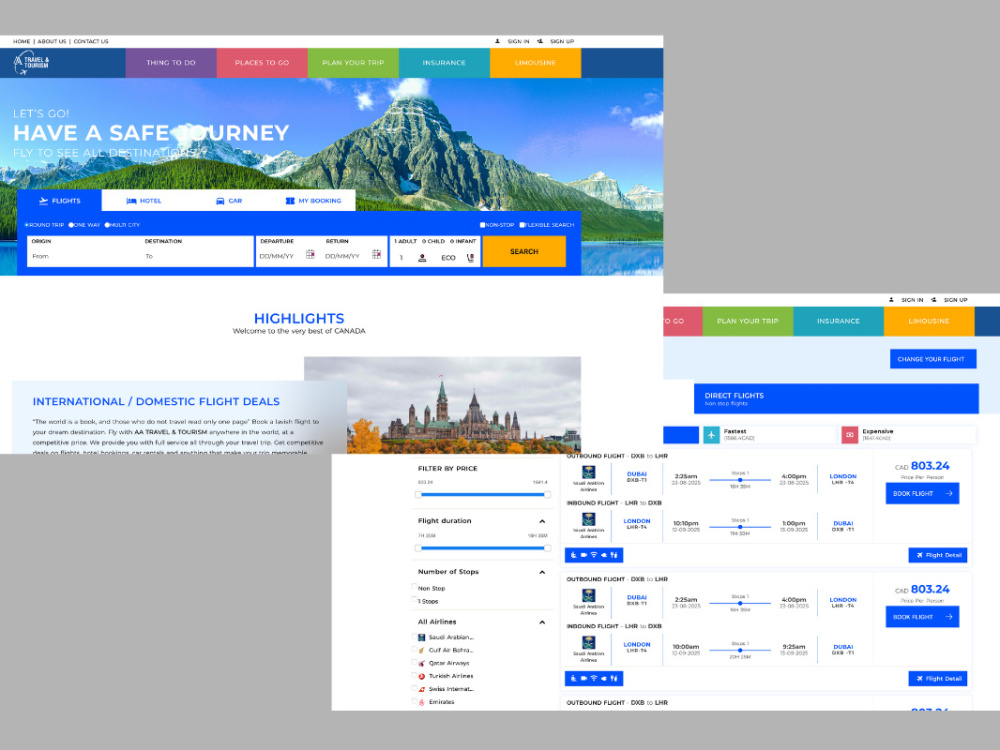Collapse the Flight duration section
1000x750 pixels.
click(542, 521)
